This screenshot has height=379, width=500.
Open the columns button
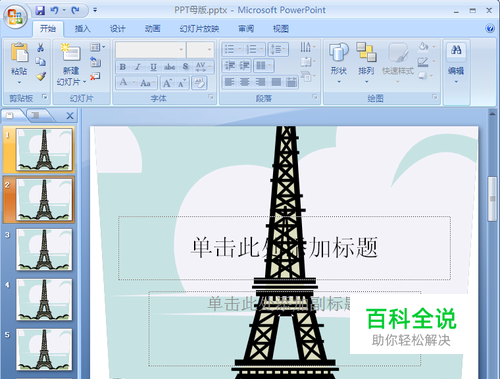click(x=264, y=65)
